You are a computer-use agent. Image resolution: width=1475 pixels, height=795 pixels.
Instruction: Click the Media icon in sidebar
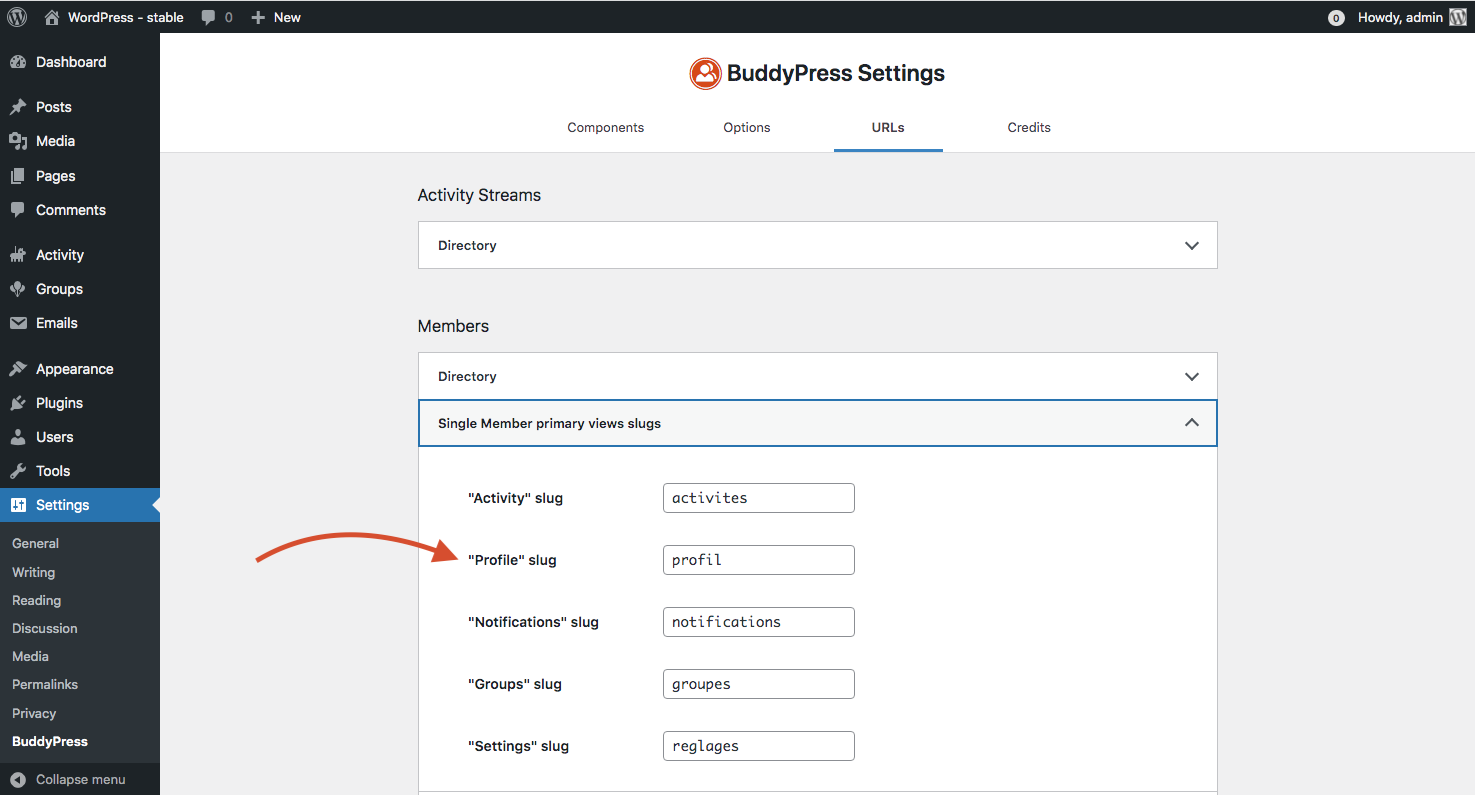pos(18,141)
